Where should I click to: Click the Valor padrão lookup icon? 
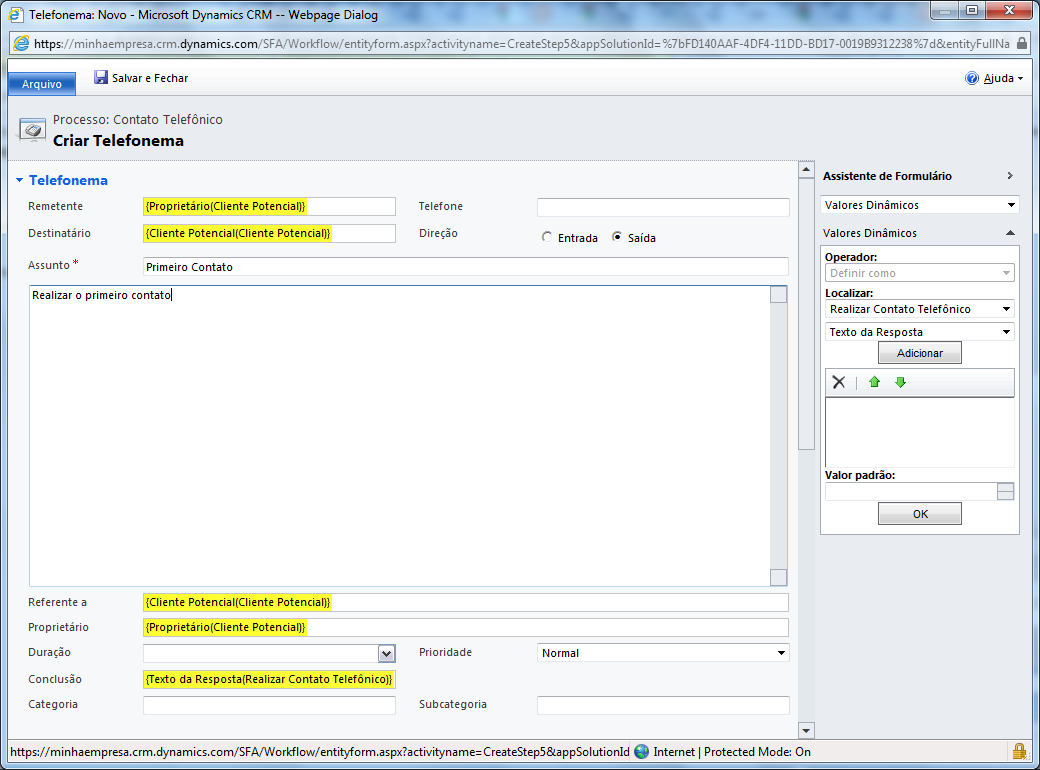click(1006, 491)
